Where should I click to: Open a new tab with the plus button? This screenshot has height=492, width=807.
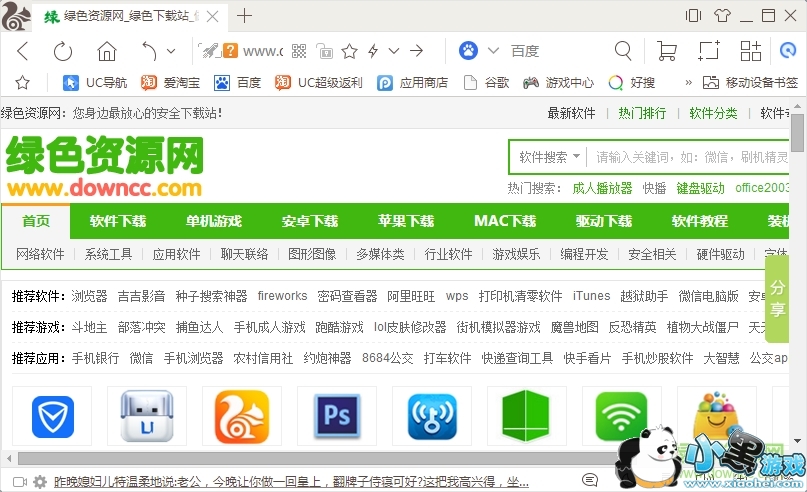(x=244, y=15)
